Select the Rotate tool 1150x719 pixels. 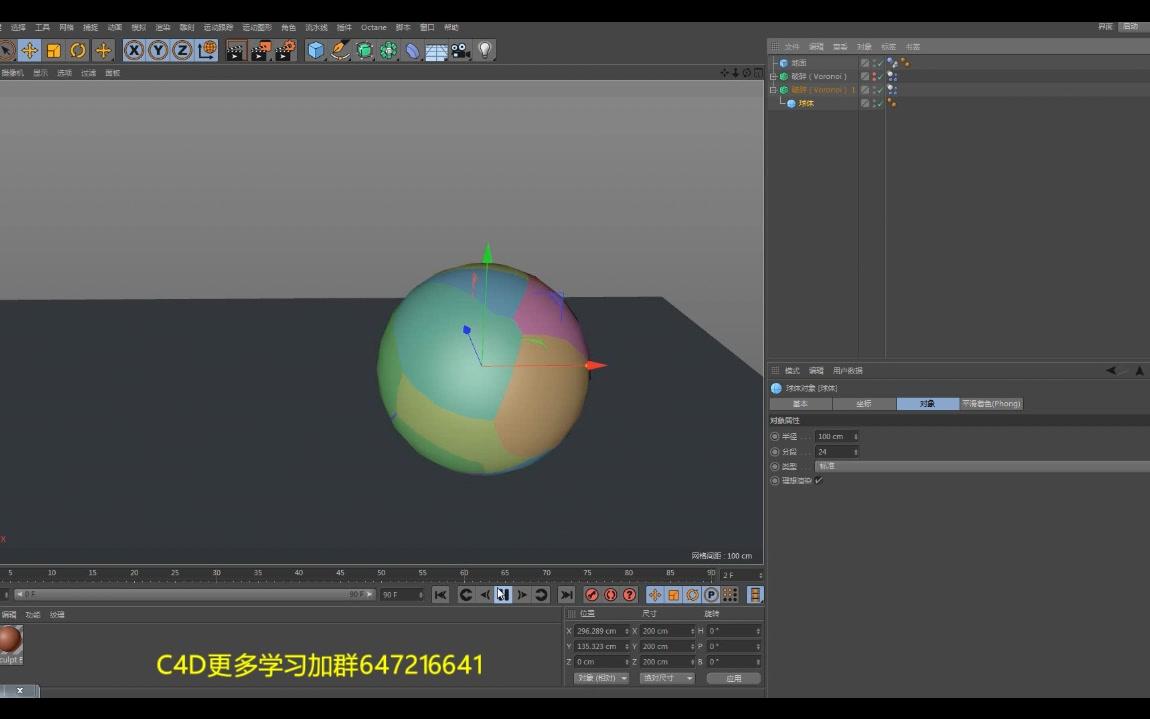(x=78, y=50)
